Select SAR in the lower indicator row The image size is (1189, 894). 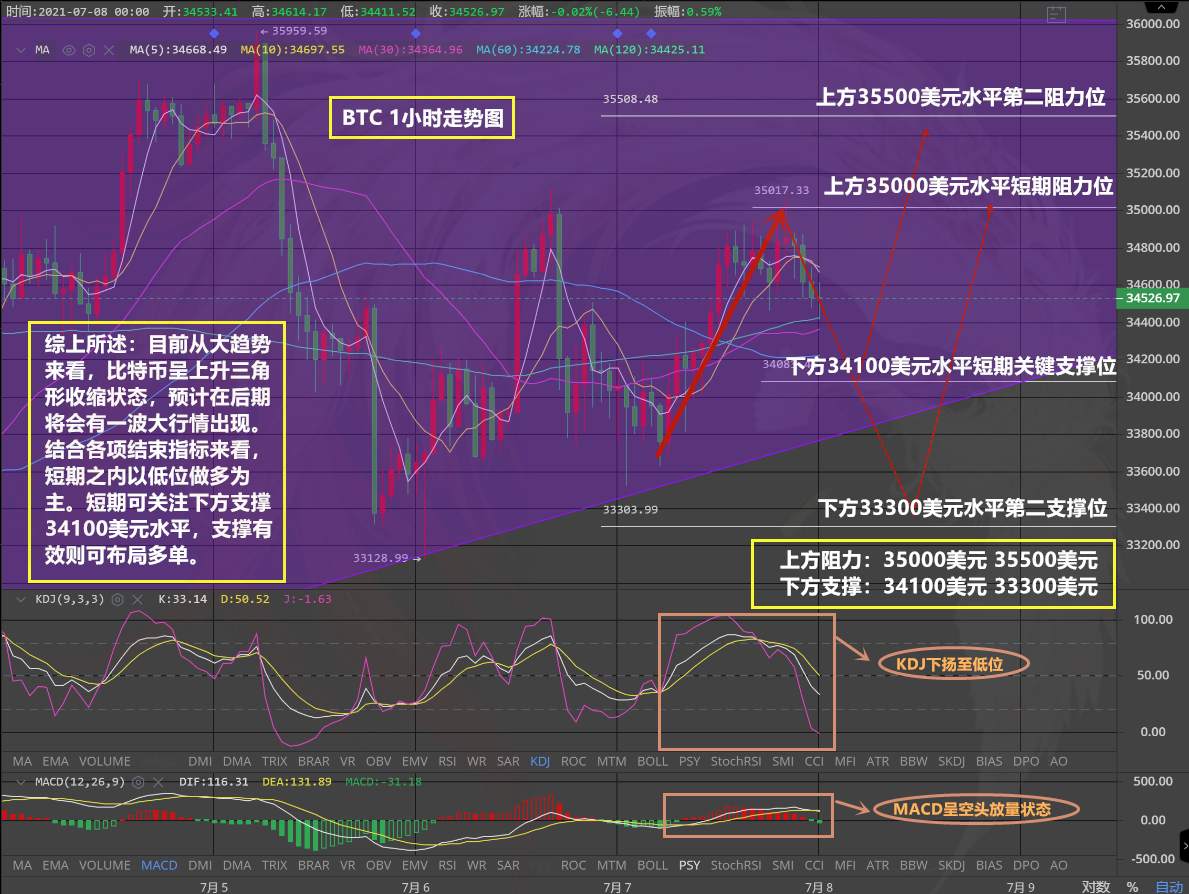point(508,865)
